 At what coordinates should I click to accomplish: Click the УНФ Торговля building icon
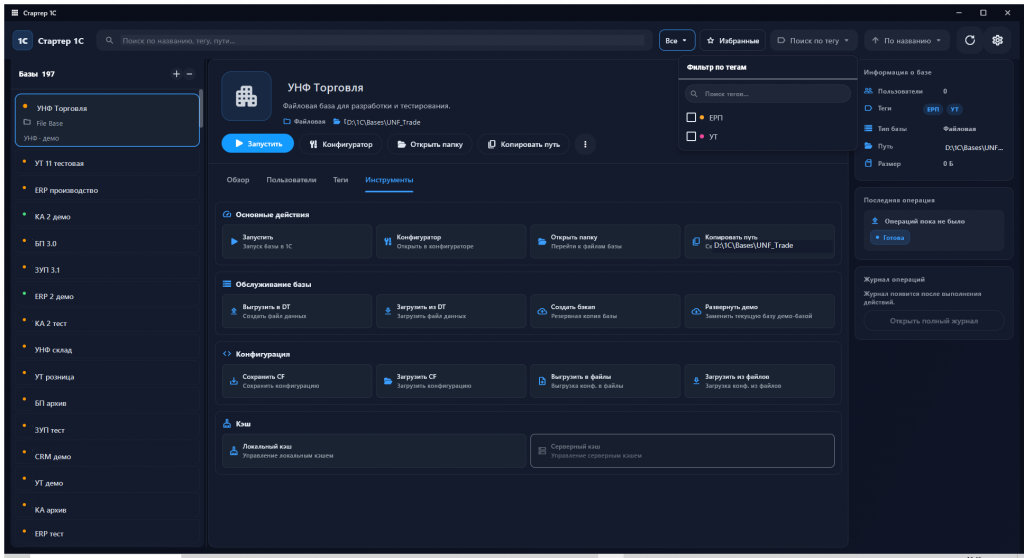[x=246, y=96]
